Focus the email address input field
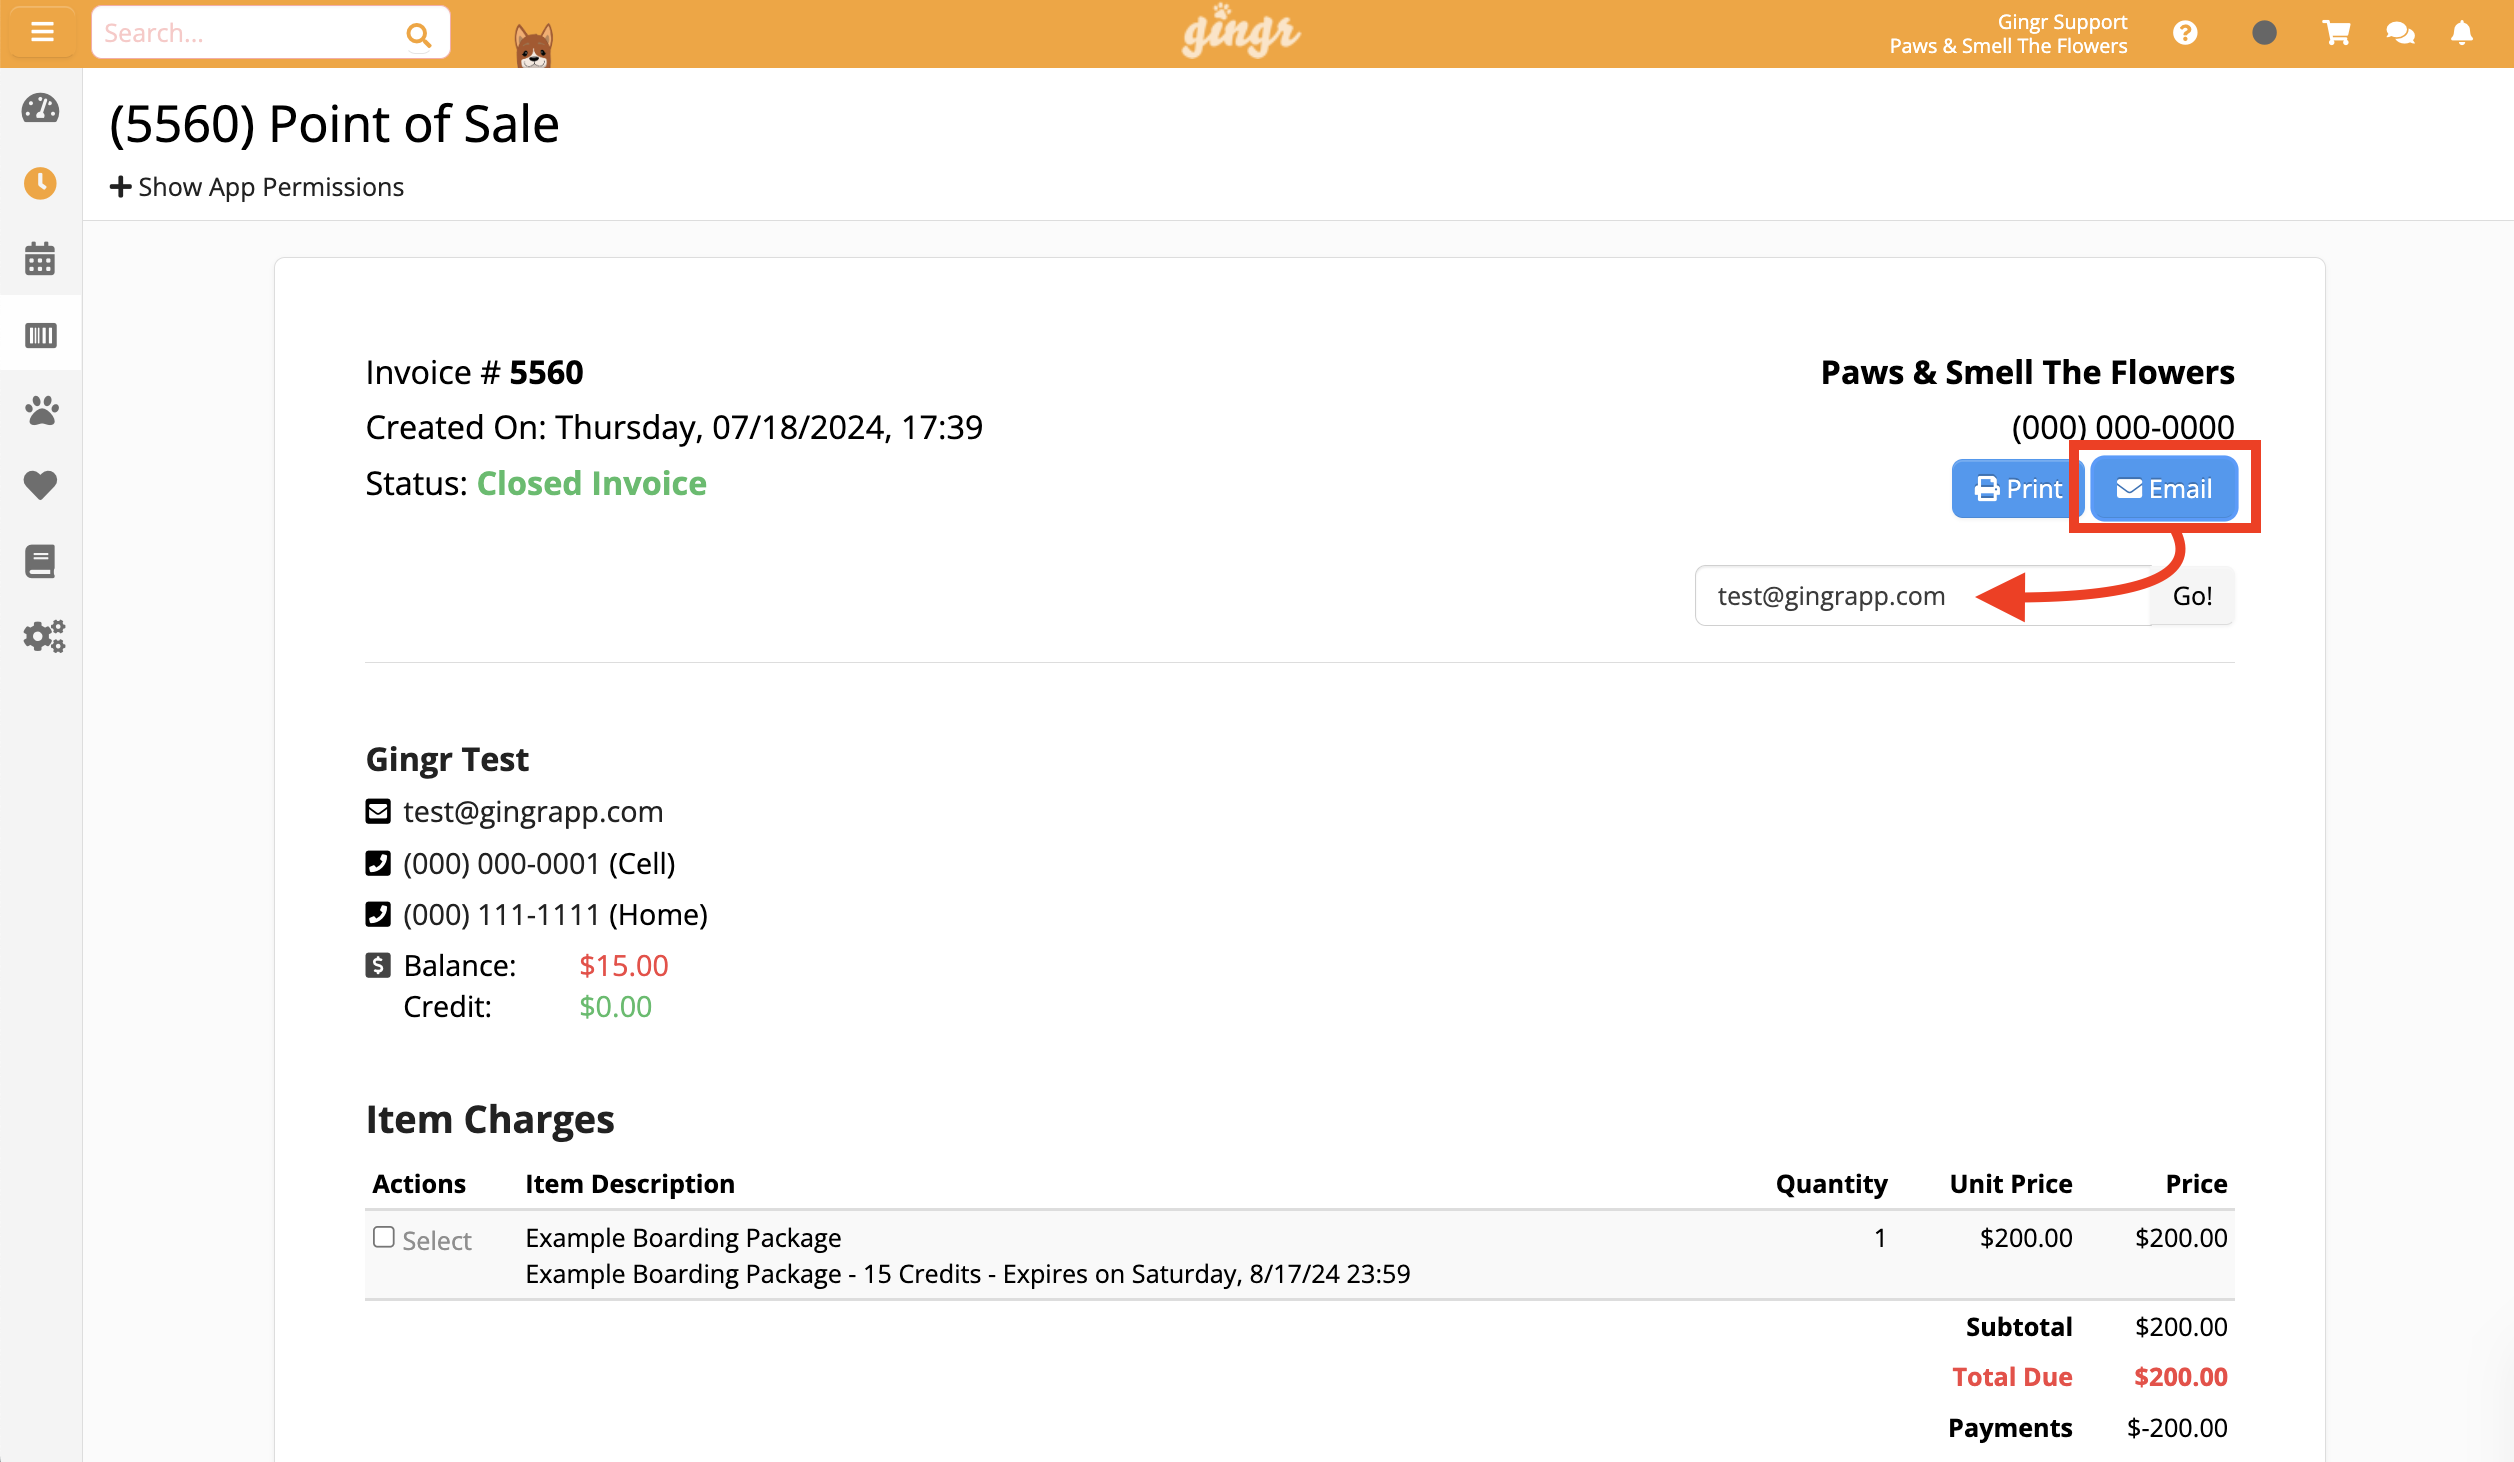The image size is (2514, 1462). click(1922, 596)
